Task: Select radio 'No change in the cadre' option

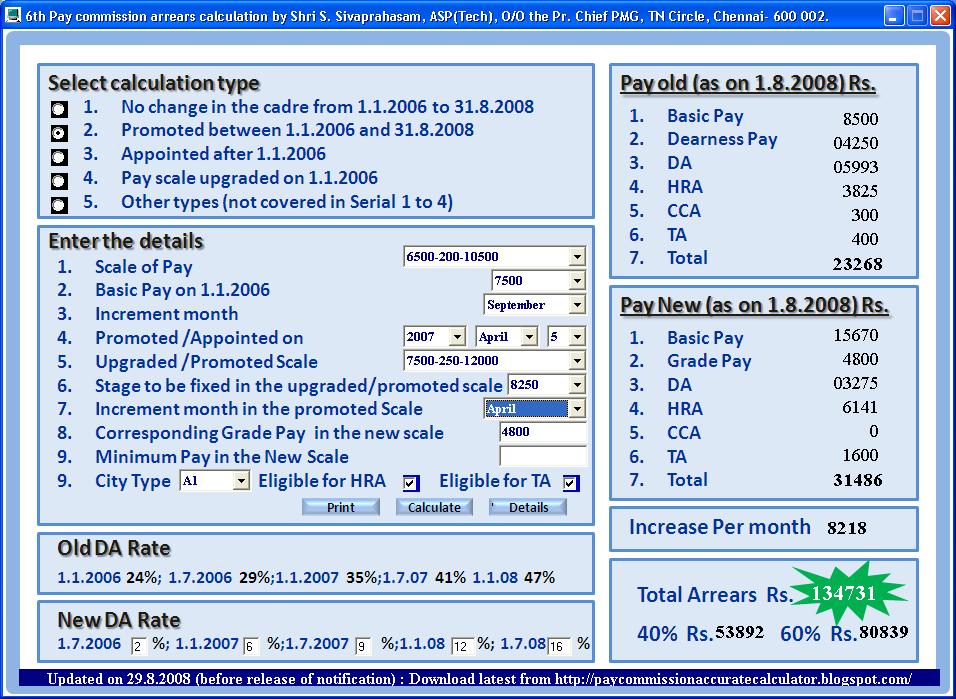Action: (x=59, y=109)
